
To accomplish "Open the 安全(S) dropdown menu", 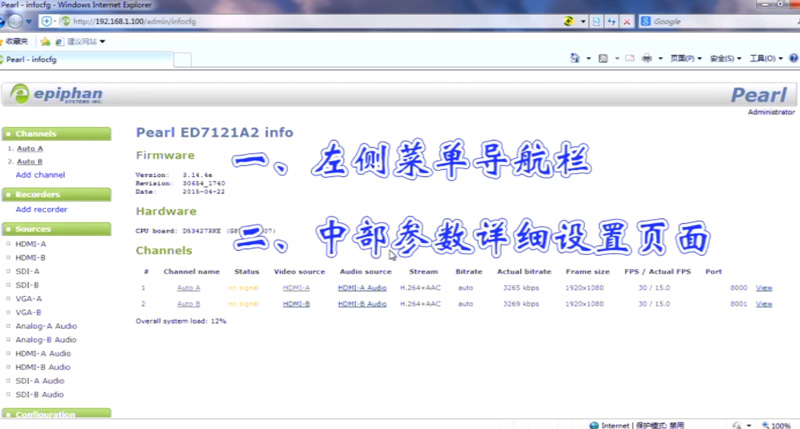I will tap(724, 59).
